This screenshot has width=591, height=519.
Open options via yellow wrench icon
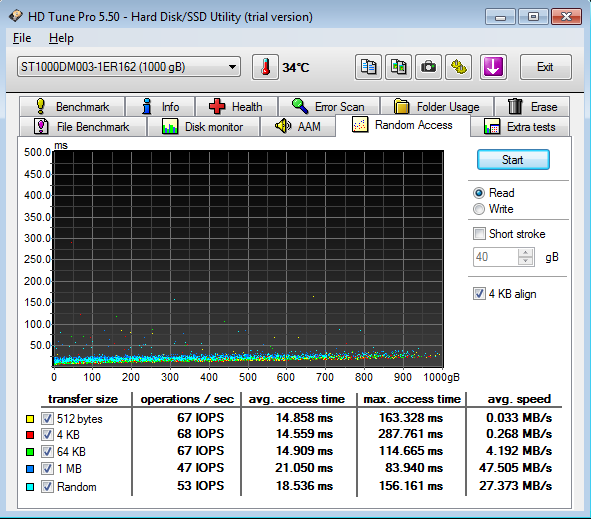click(458, 67)
